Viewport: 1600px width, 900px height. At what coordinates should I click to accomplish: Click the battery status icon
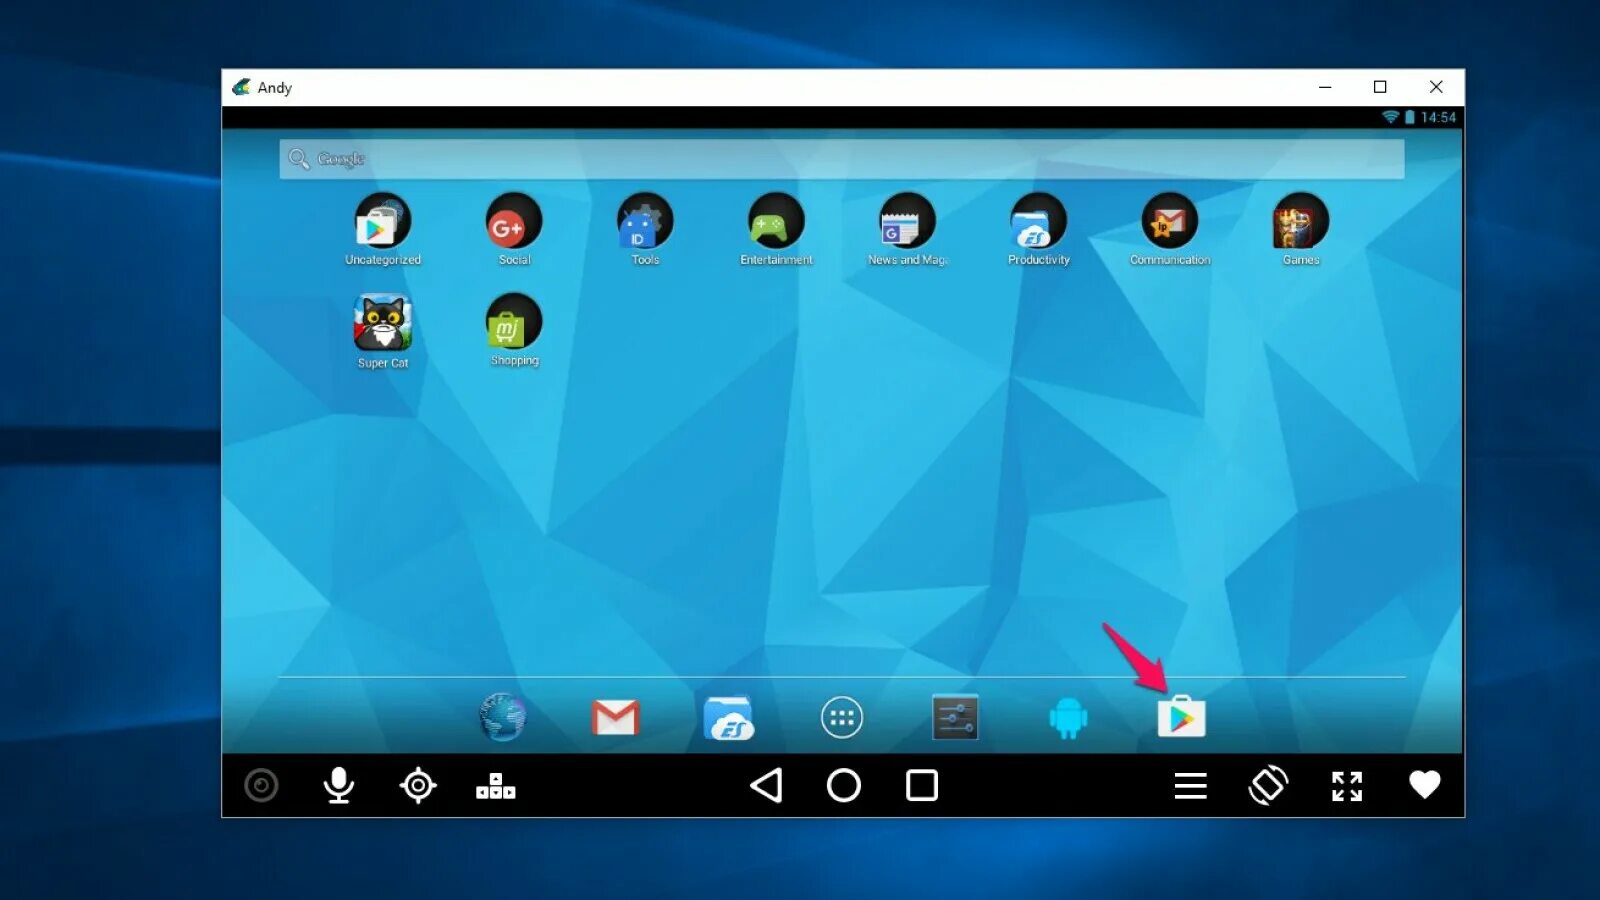[x=1410, y=117]
